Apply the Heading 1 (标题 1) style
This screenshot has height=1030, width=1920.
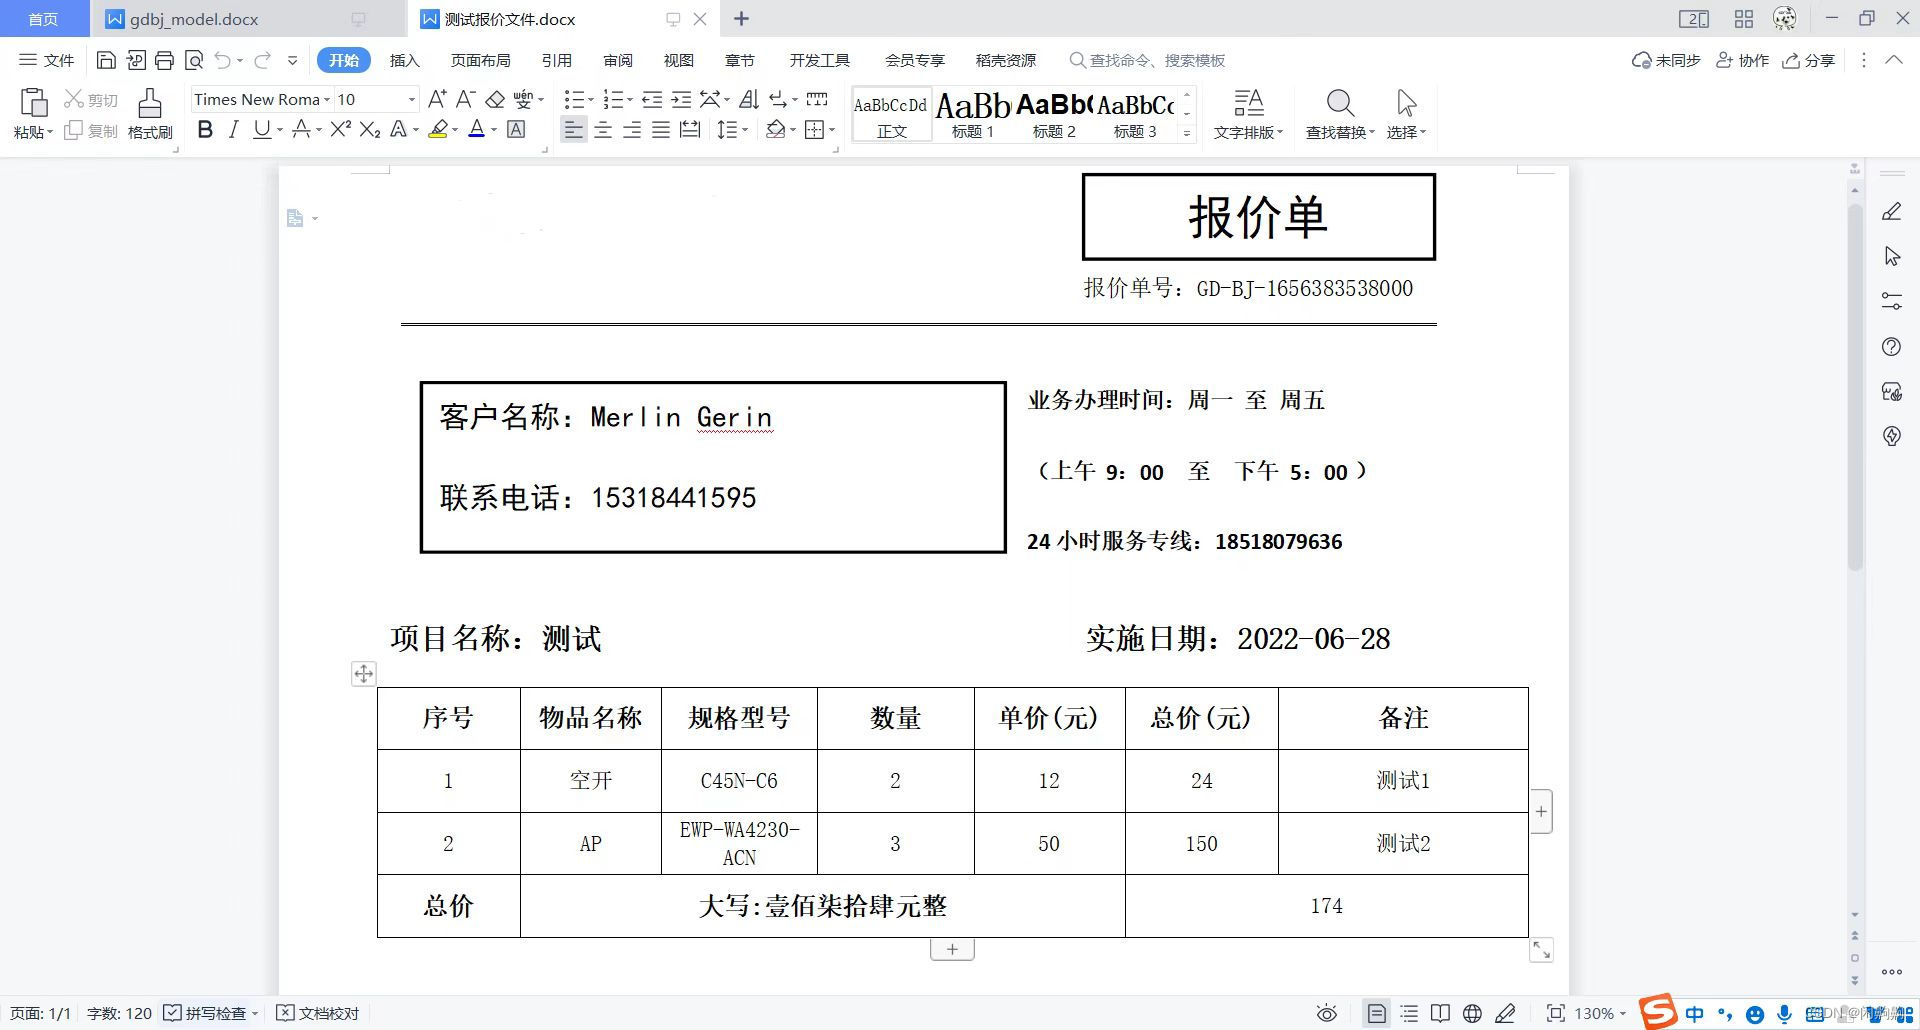pyautogui.click(x=973, y=114)
